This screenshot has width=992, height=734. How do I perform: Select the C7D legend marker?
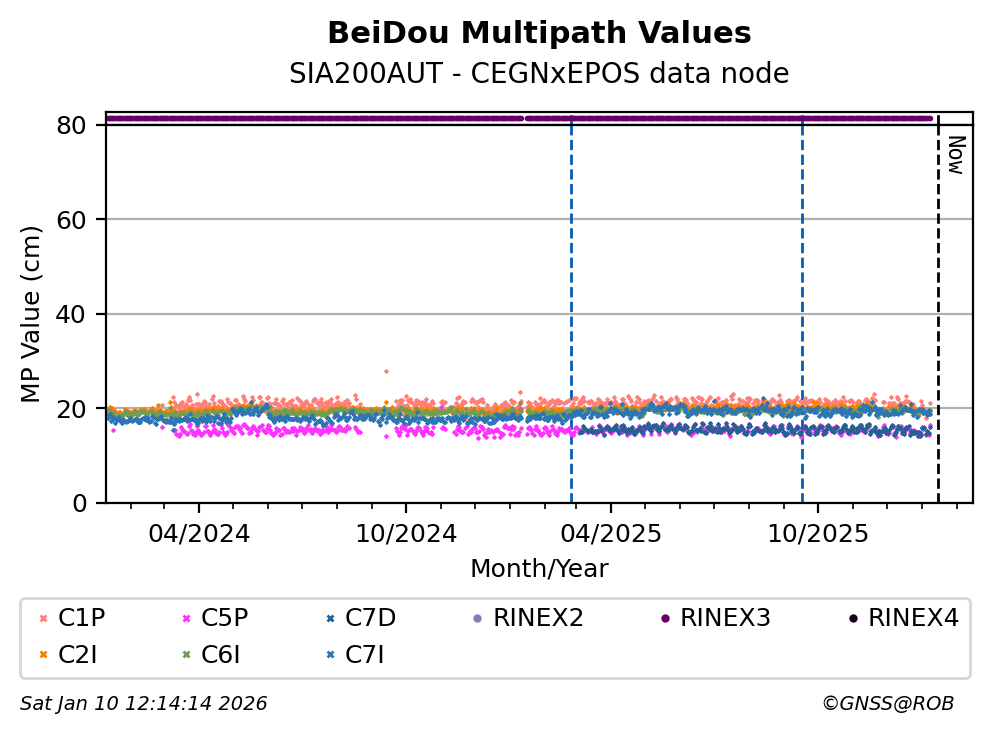(329, 619)
